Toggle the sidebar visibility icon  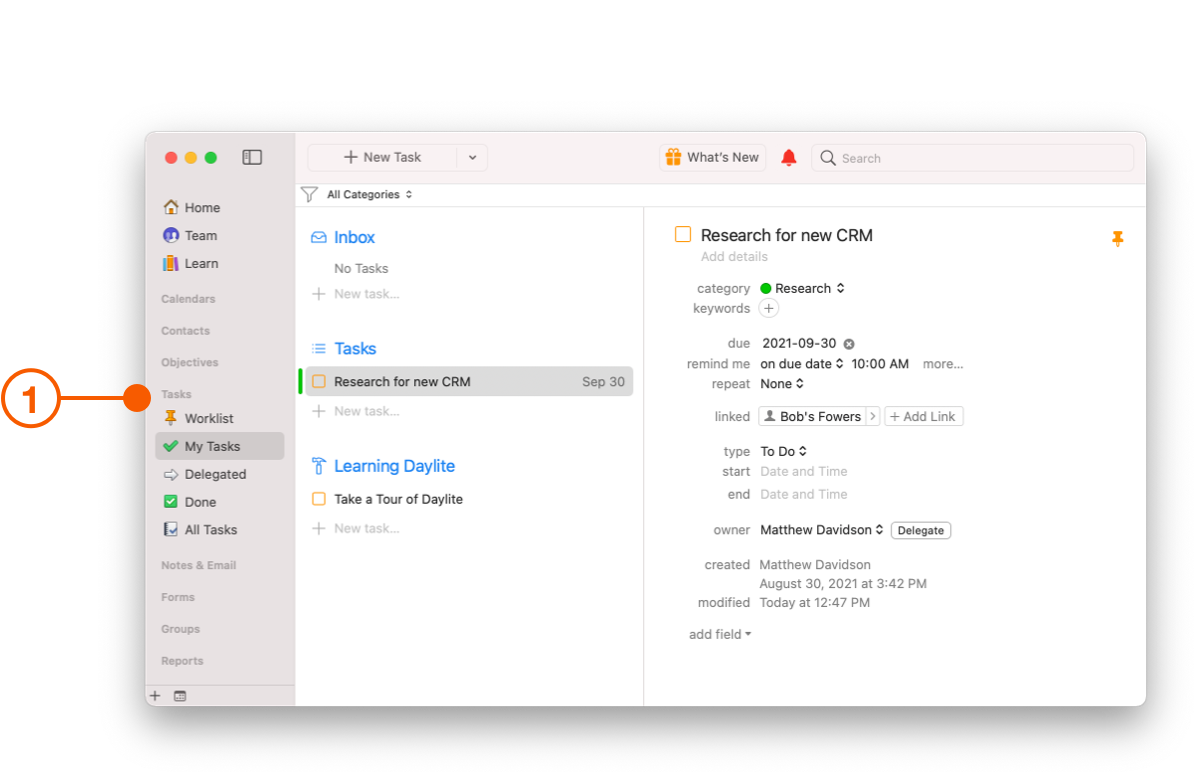click(252, 157)
